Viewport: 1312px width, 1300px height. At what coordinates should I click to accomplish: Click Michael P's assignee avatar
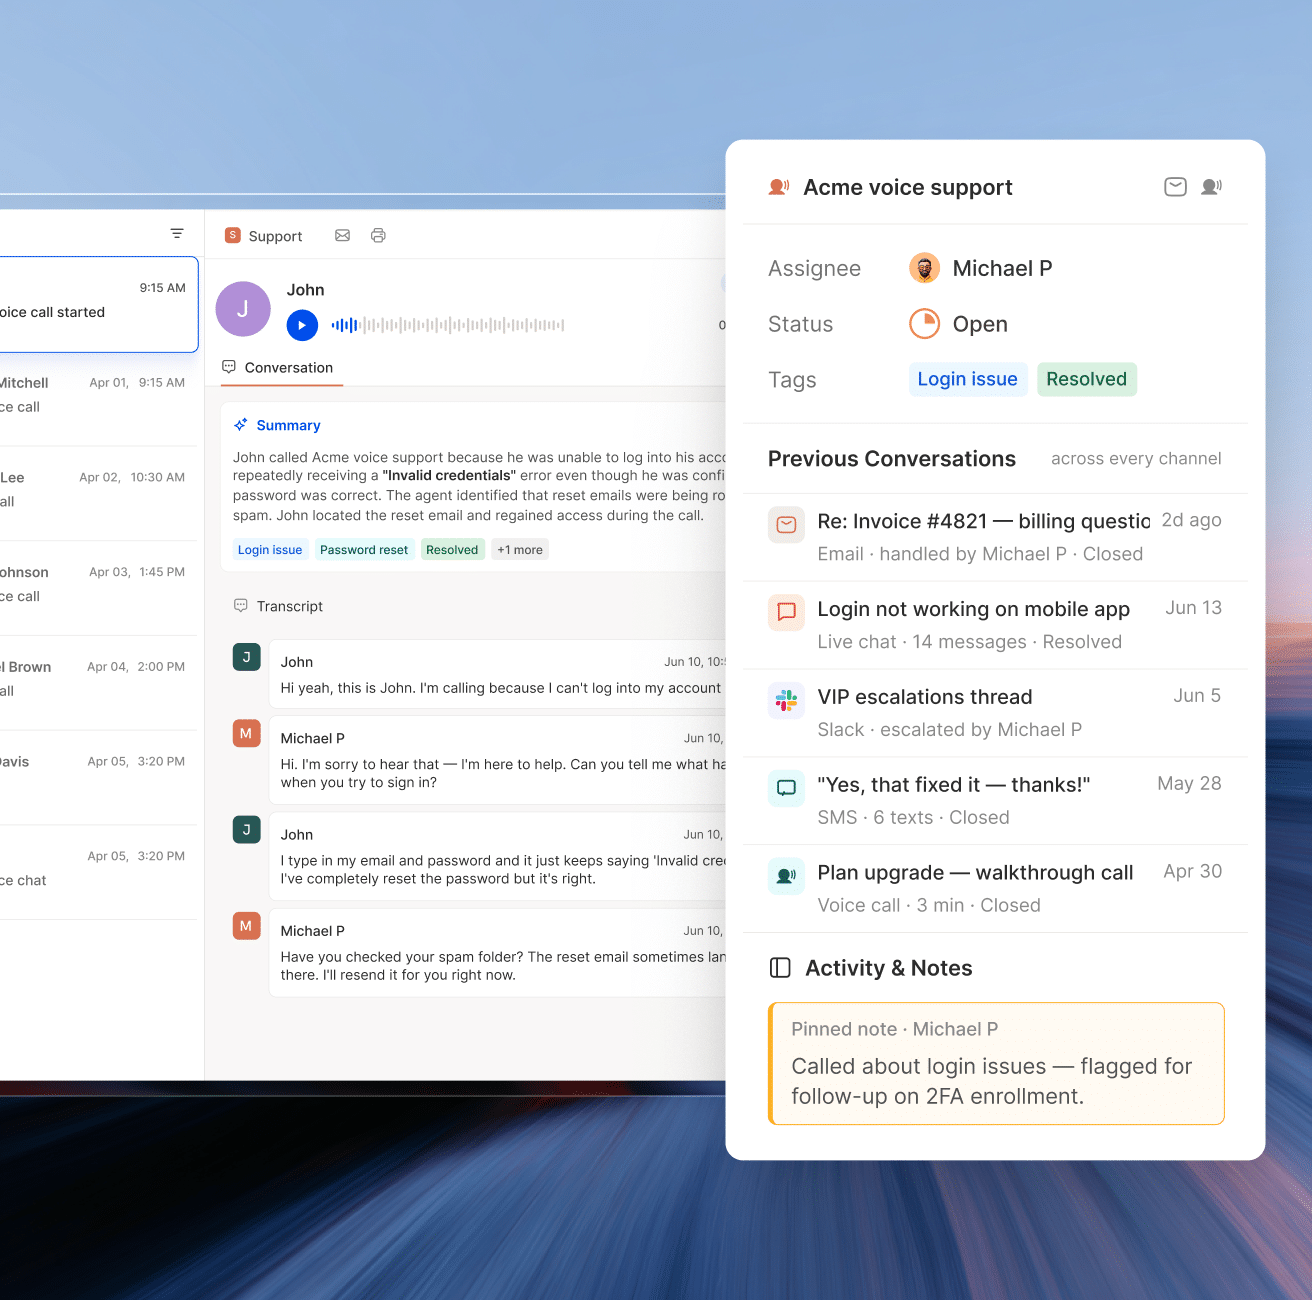point(924,268)
